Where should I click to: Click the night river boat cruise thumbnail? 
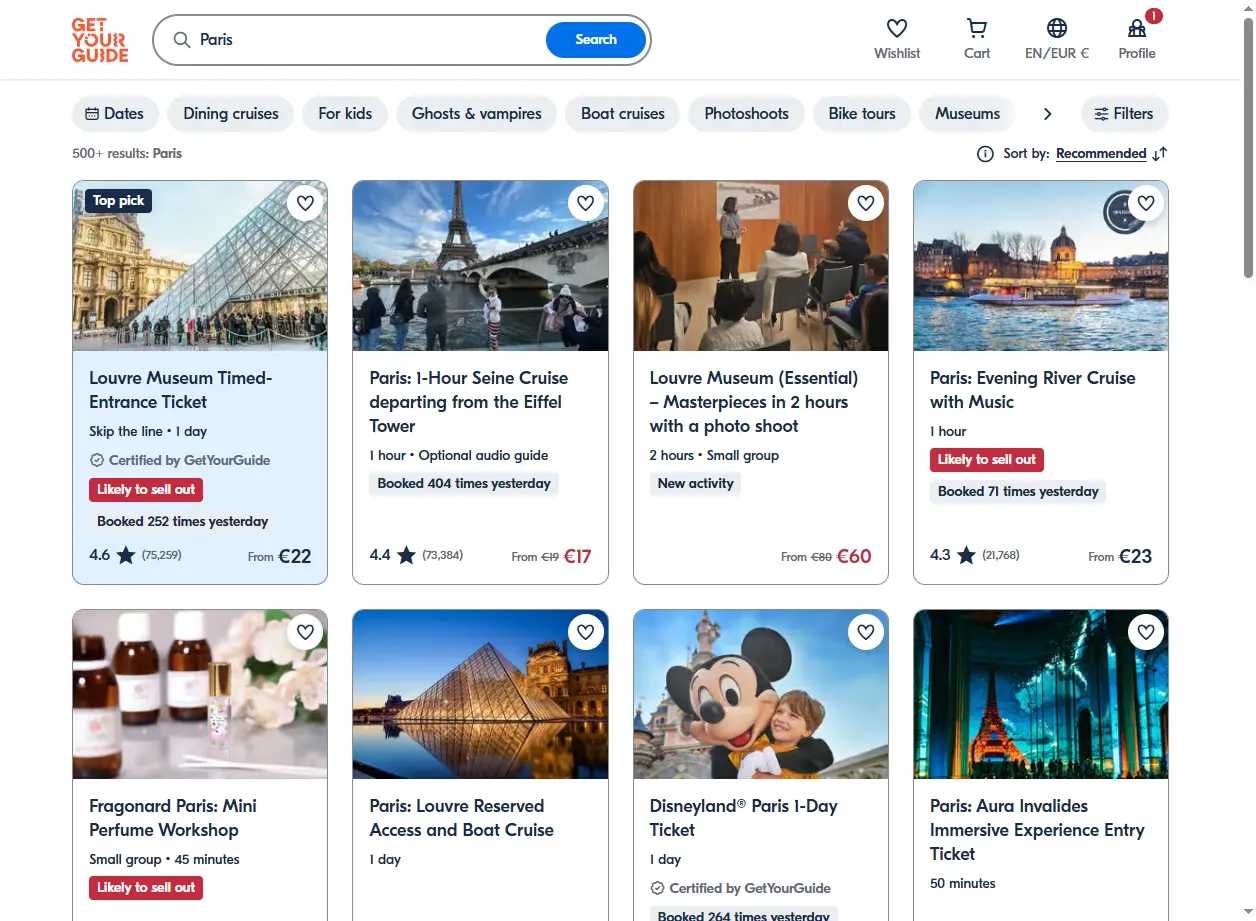pyautogui.click(x=1041, y=266)
